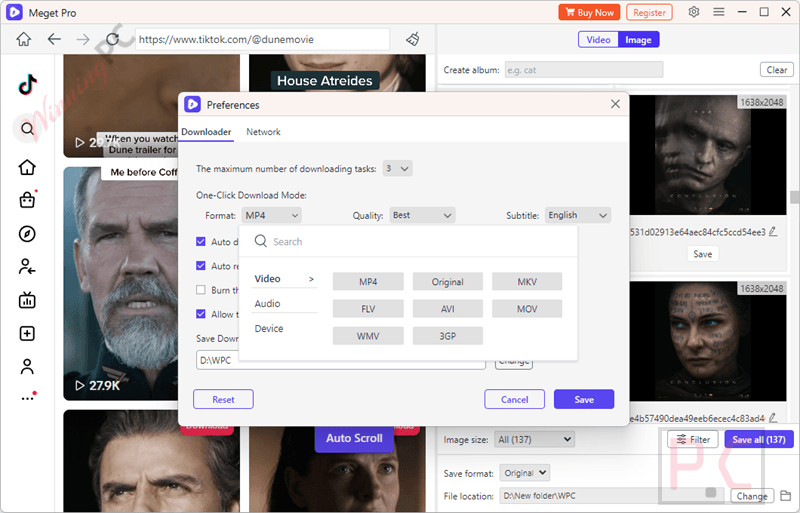Enable the Burn th... checkbox
This screenshot has width=800, height=513.
(201, 290)
